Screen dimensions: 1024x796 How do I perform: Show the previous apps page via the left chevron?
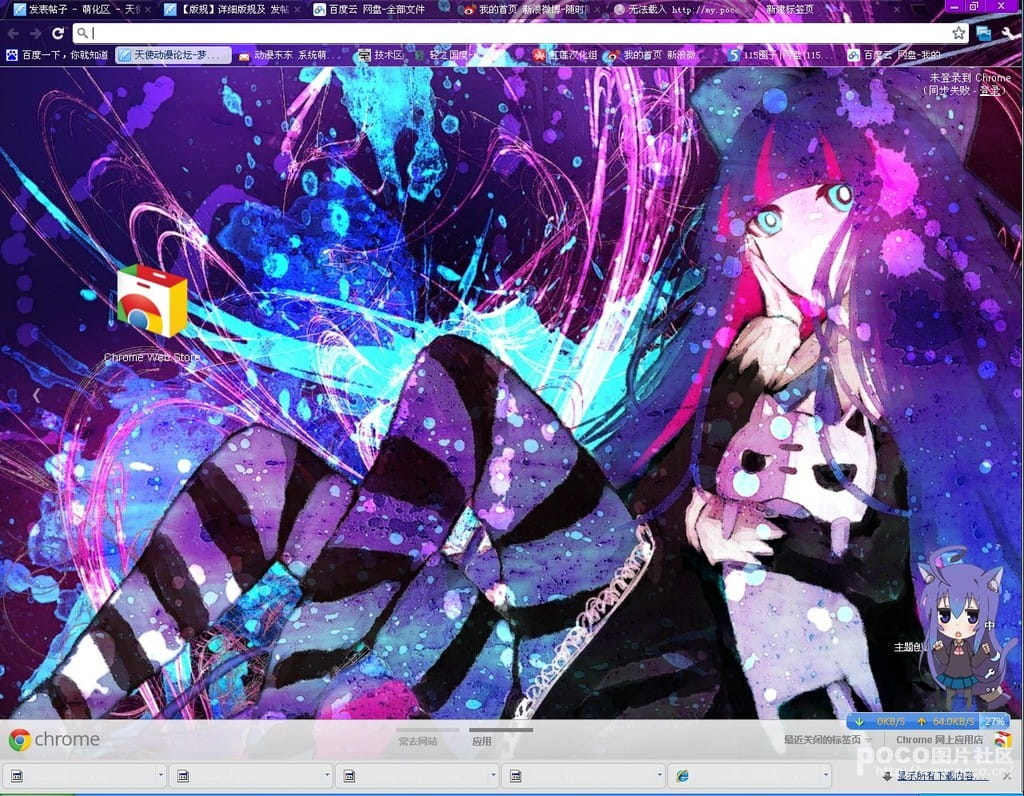coord(37,395)
